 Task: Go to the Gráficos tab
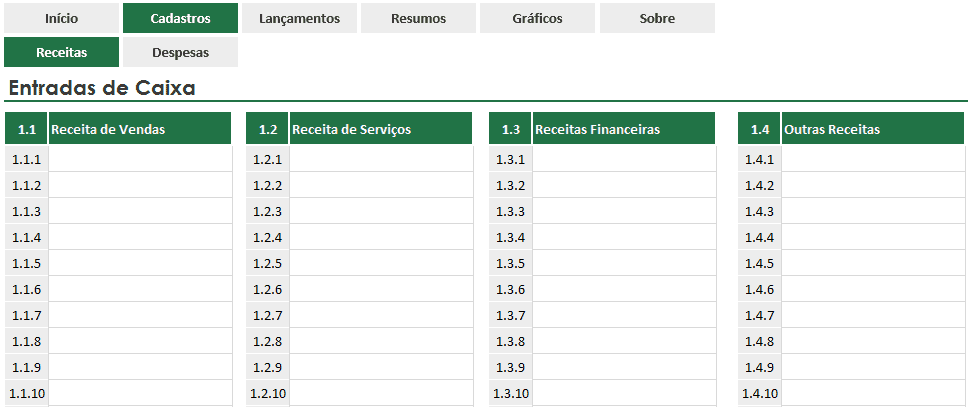[x=538, y=18]
